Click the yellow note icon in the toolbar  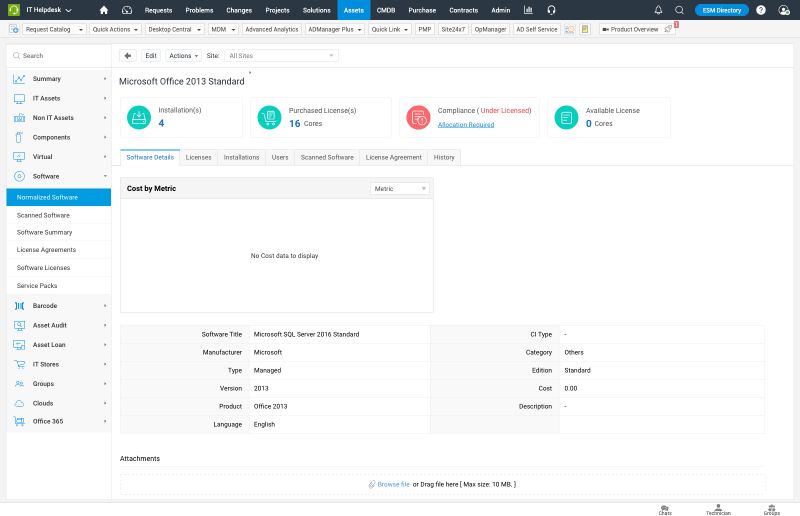coord(585,29)
